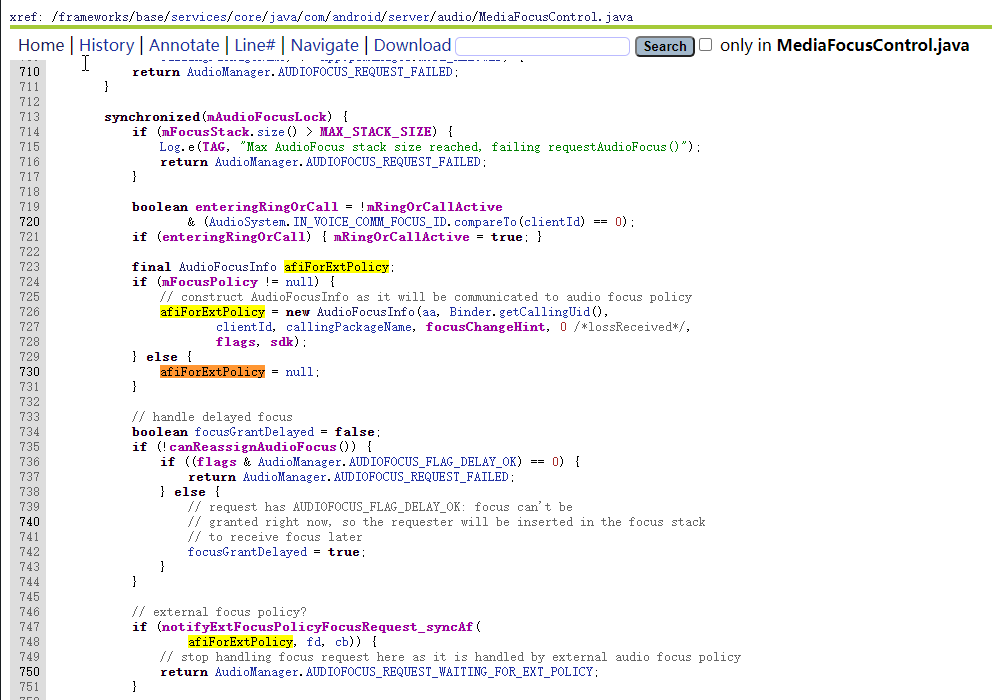Toggle Line# display
Image resolution: width=992 pixels, height=700 pixels.
coord(255,46)
